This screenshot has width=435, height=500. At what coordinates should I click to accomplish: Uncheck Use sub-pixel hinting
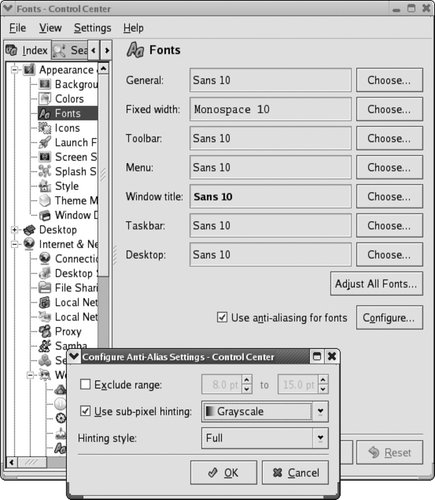[85, 411]
